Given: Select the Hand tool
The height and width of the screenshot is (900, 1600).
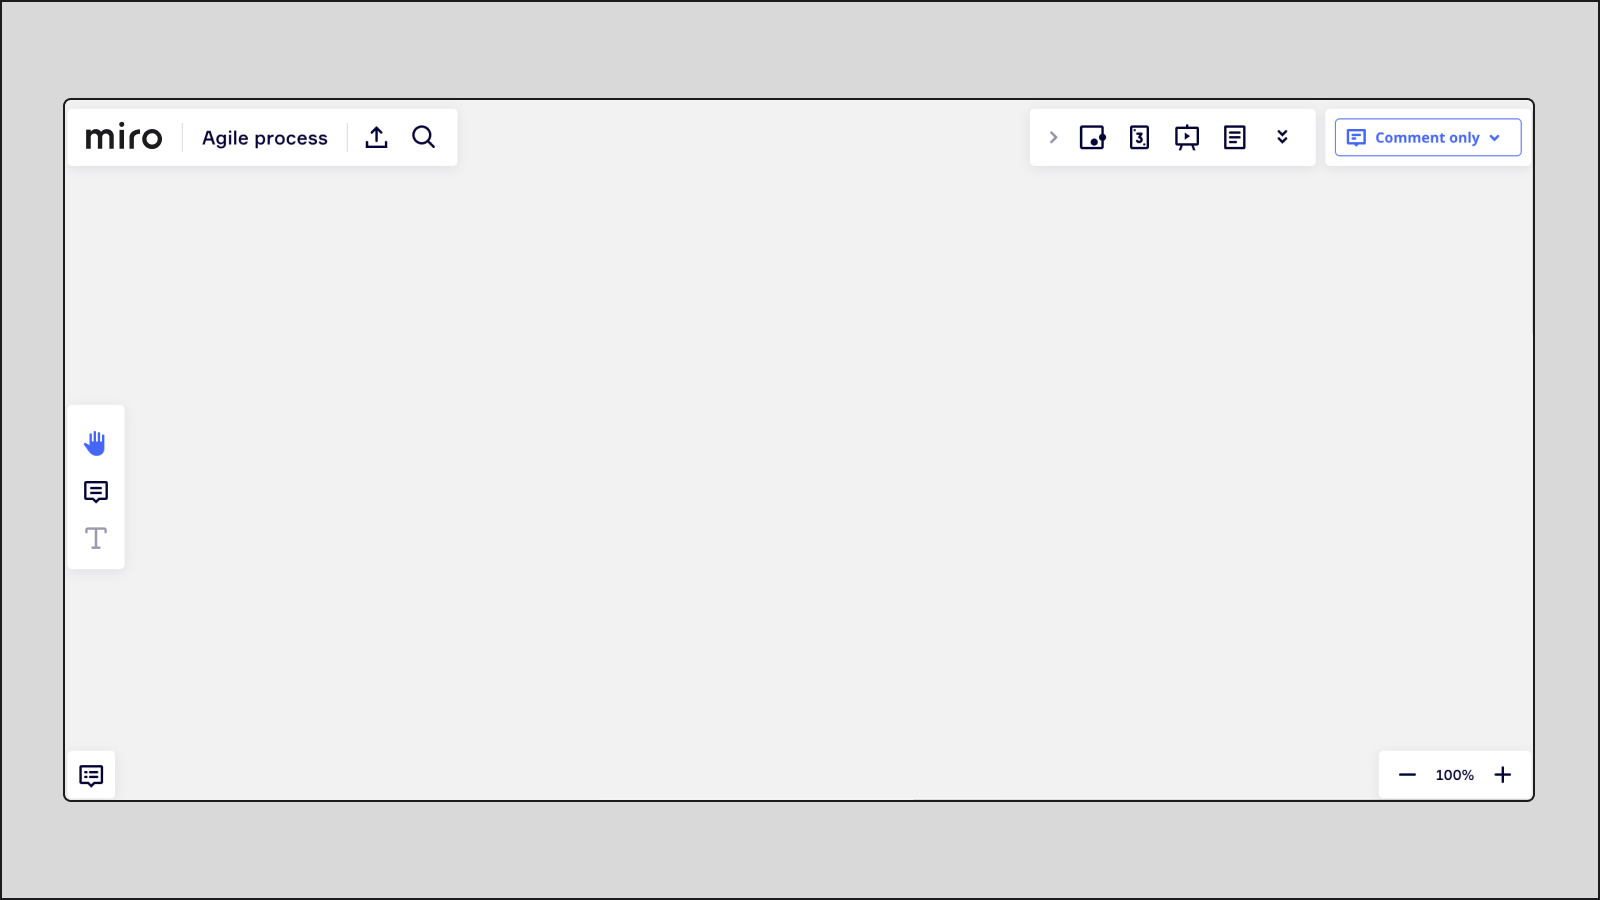Looking at the screenshot, I should [x=95, y=442].
